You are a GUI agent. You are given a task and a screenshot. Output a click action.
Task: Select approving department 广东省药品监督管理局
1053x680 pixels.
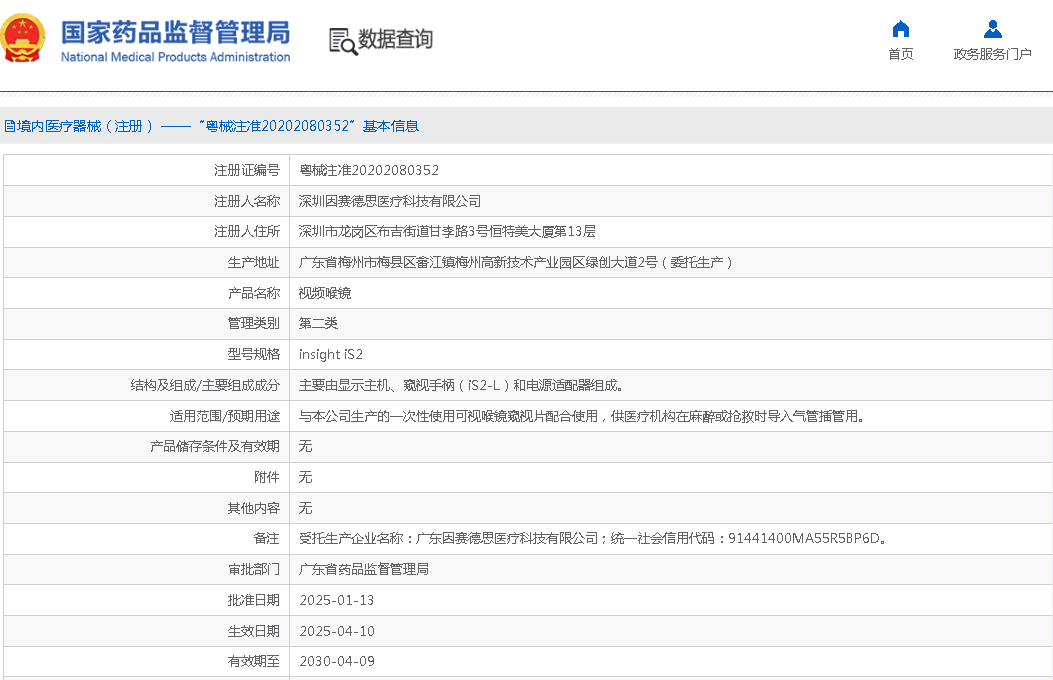(364, 569)
